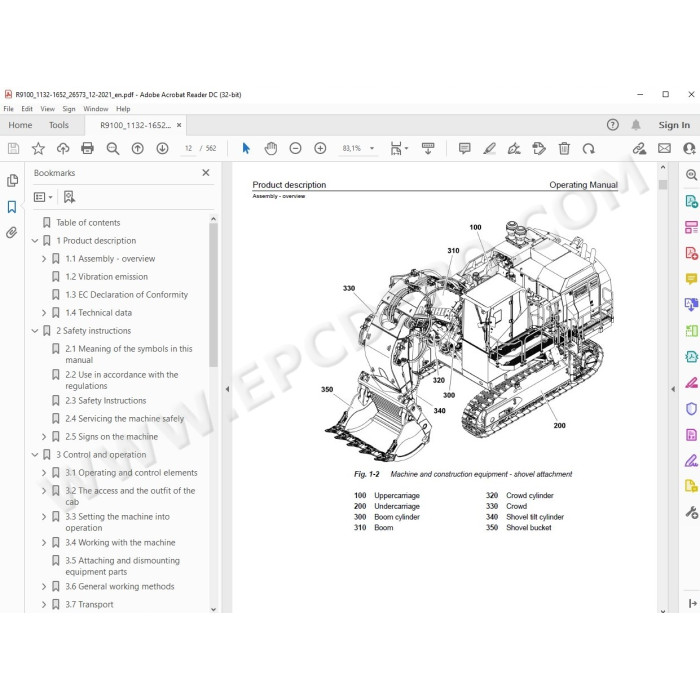Open the View menu
The width and height of the screenshot is (700, 700).
[x=47, y=108]
